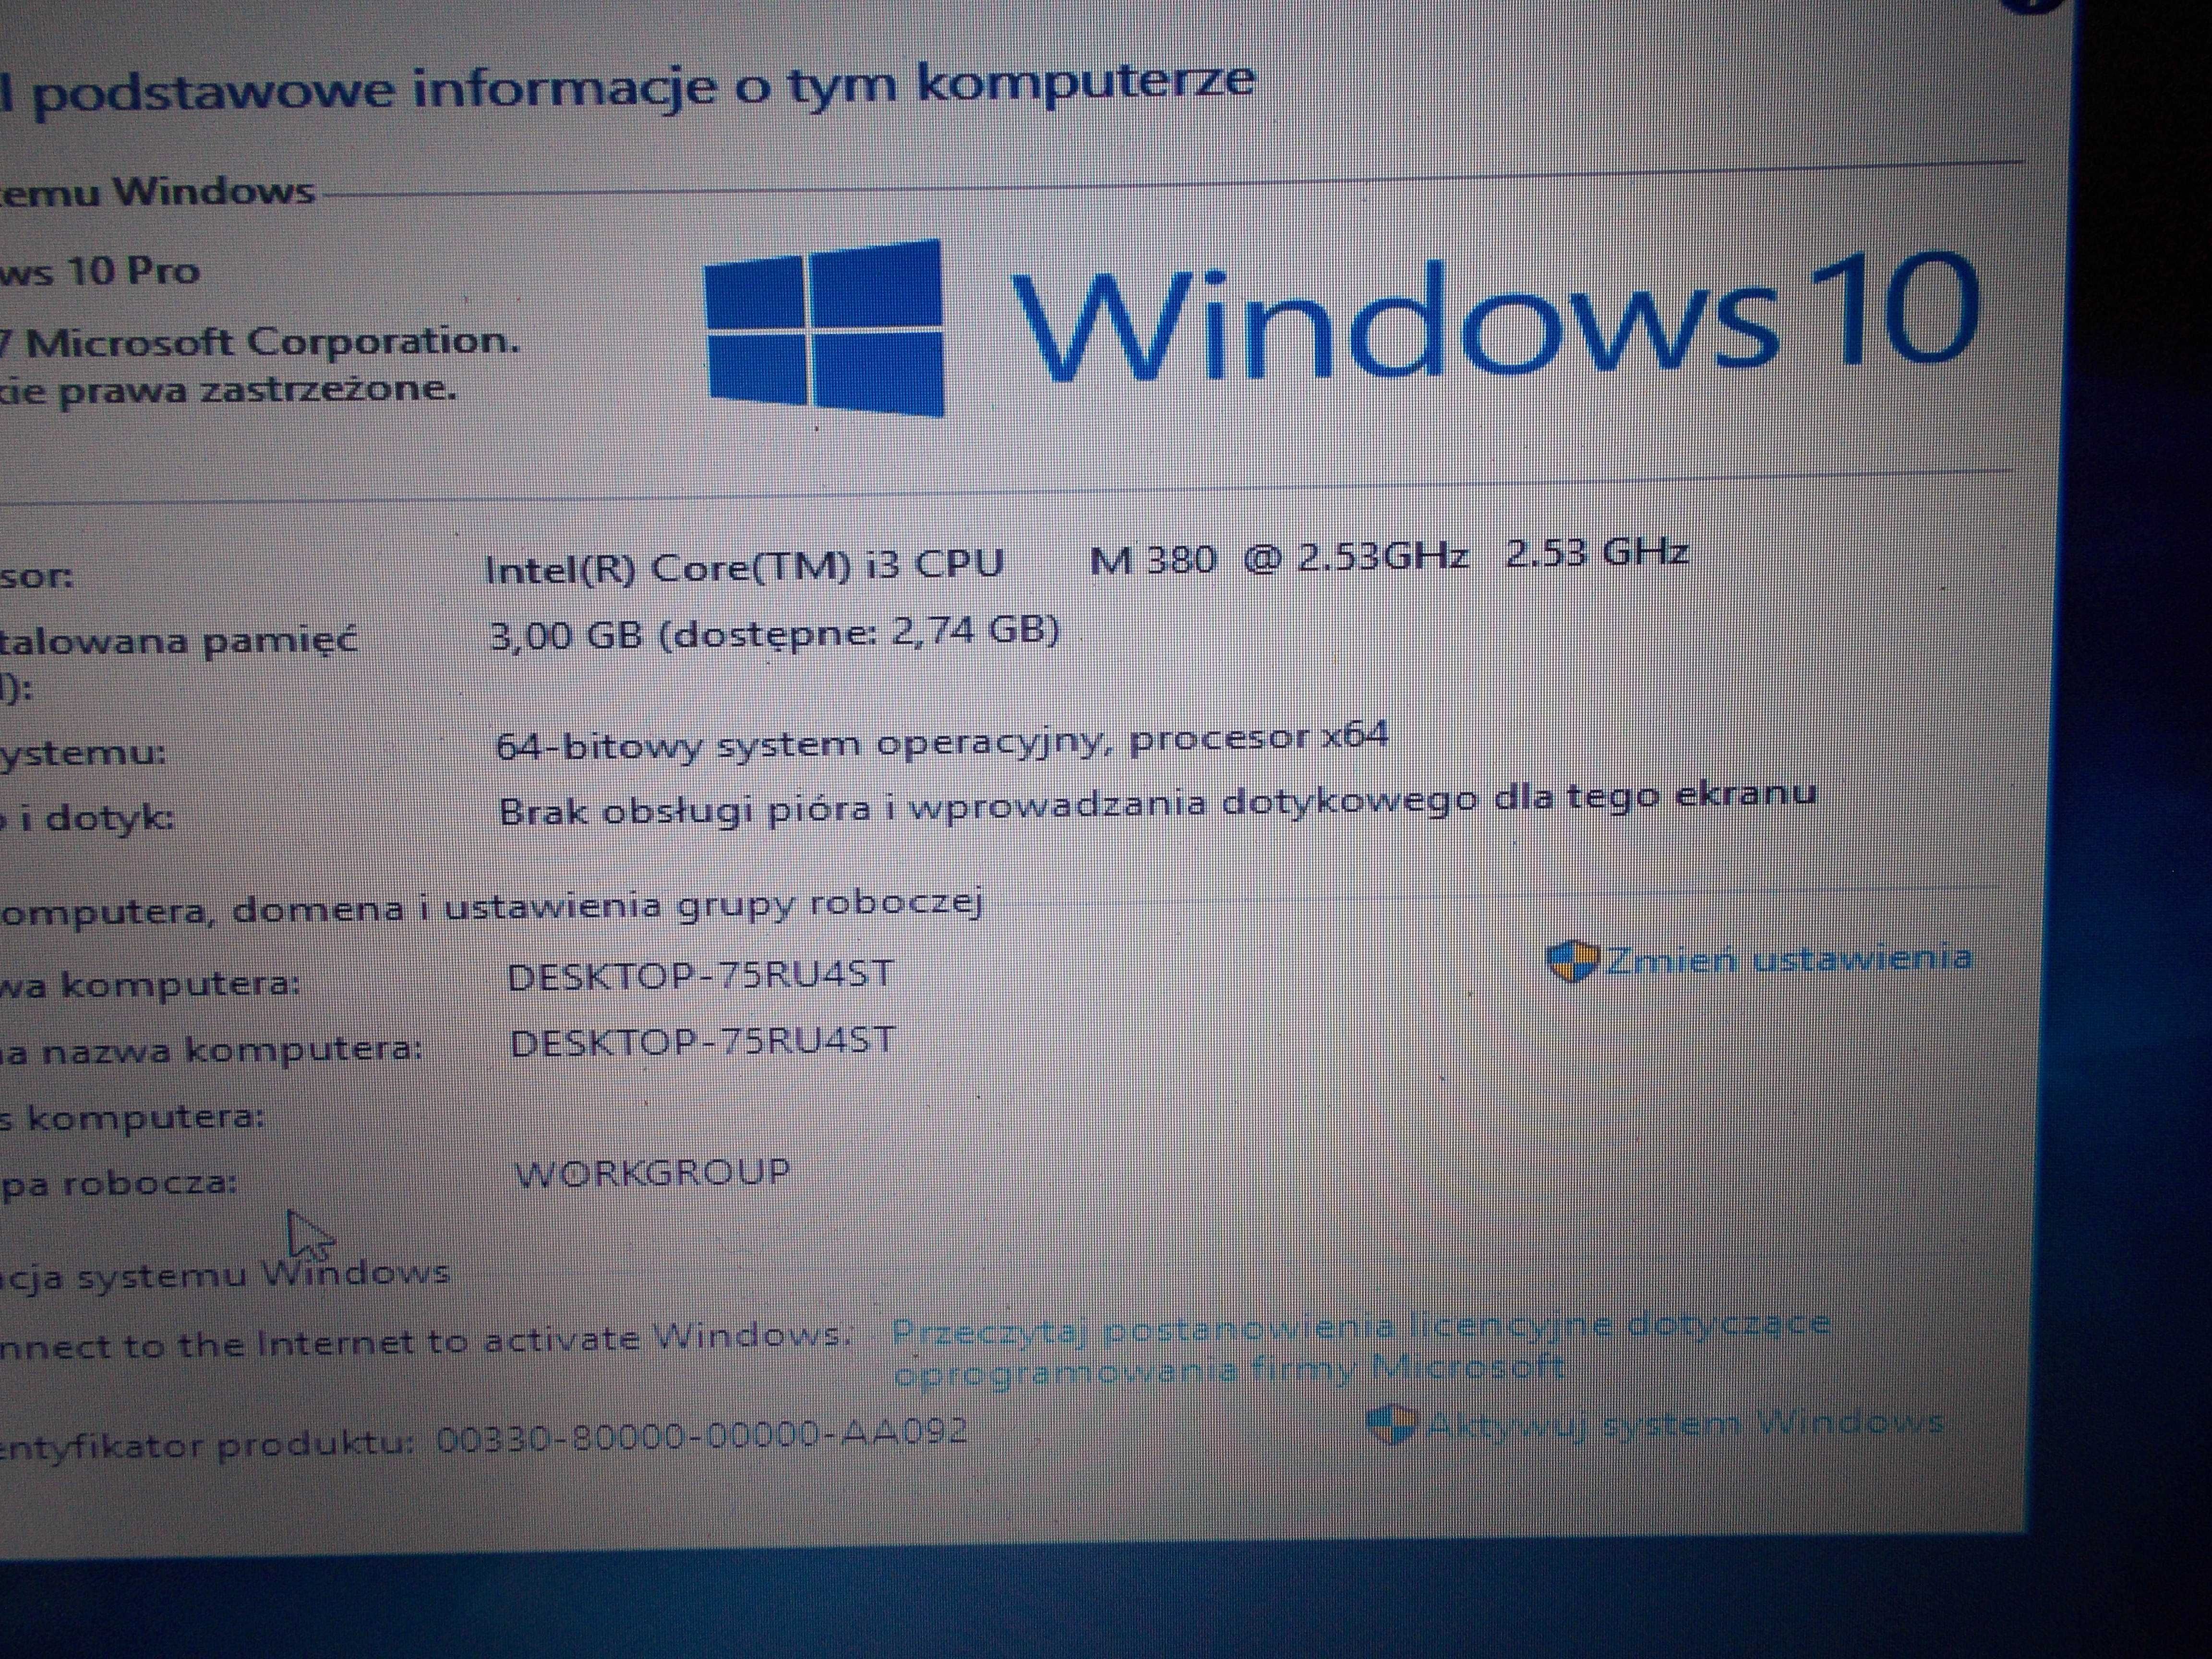Image resolution: width=2212 pixels, height=1659 pixels.
Task: Select the product ID 00330-80000-00000-AA092
Action: (702, 1435)
